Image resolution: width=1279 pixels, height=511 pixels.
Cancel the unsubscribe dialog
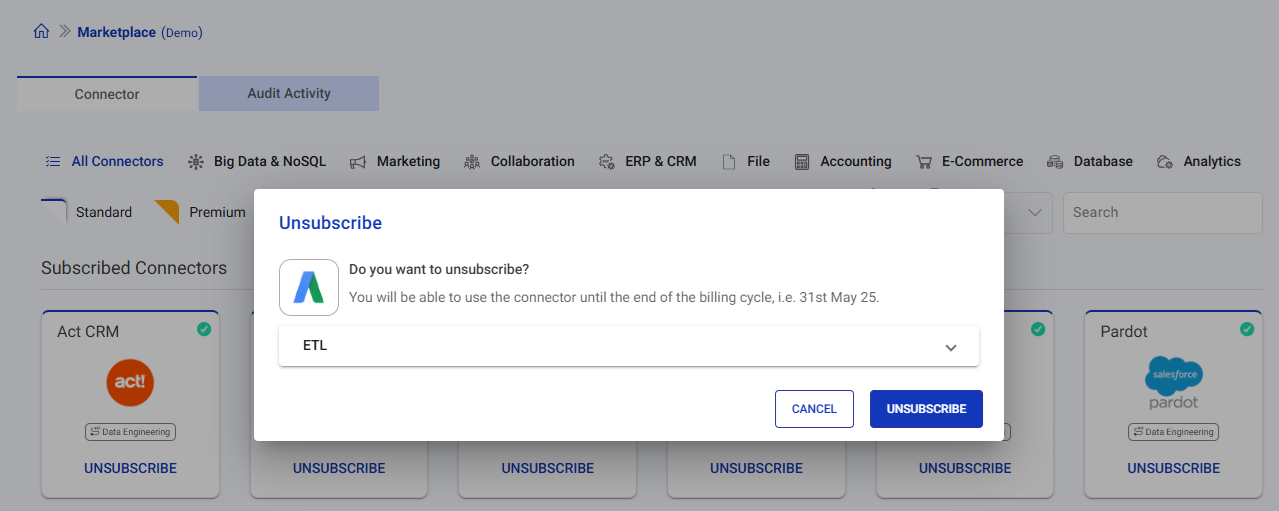(814, 409)
